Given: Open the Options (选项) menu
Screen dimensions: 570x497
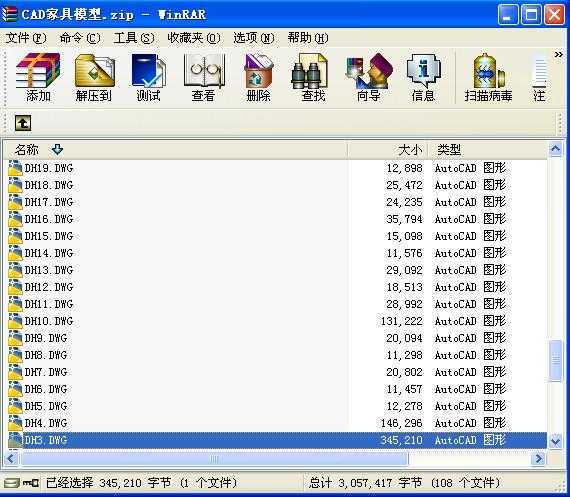Looking at the screenshot, I should click(x=253, y=38).
